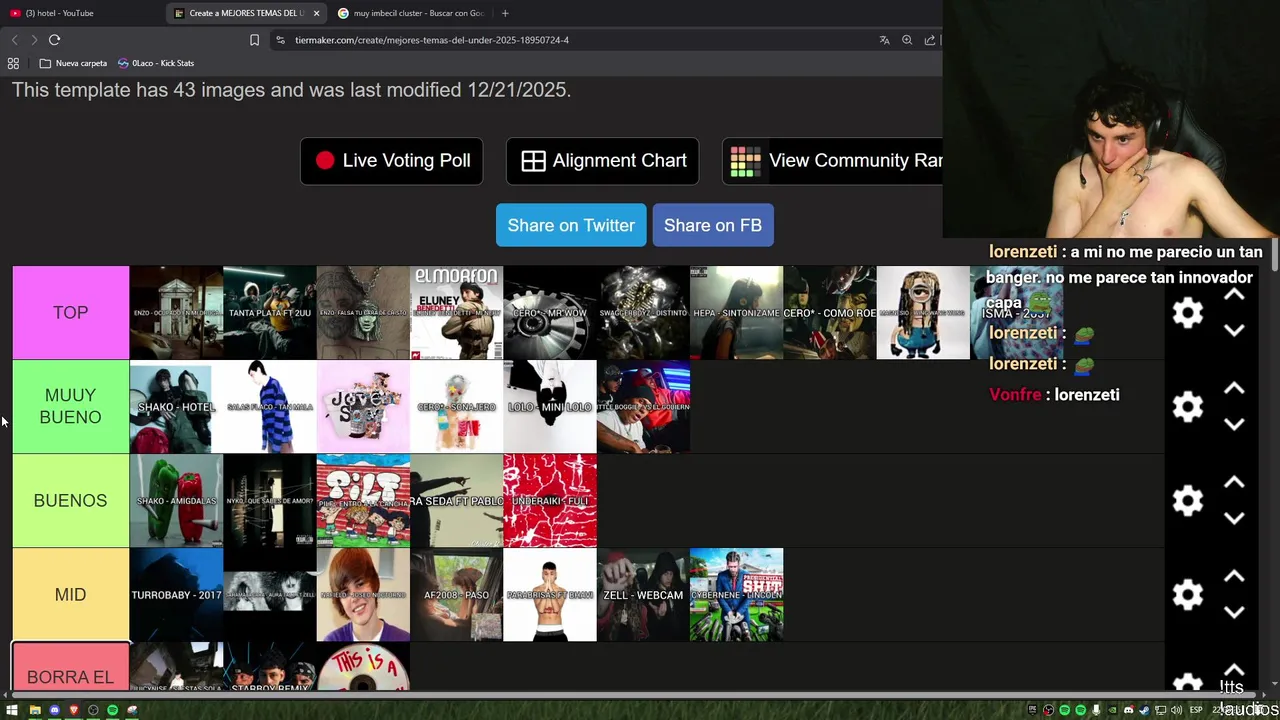Open the Windows Start menu
This screenshot has height=720, width=1280.
14,710
